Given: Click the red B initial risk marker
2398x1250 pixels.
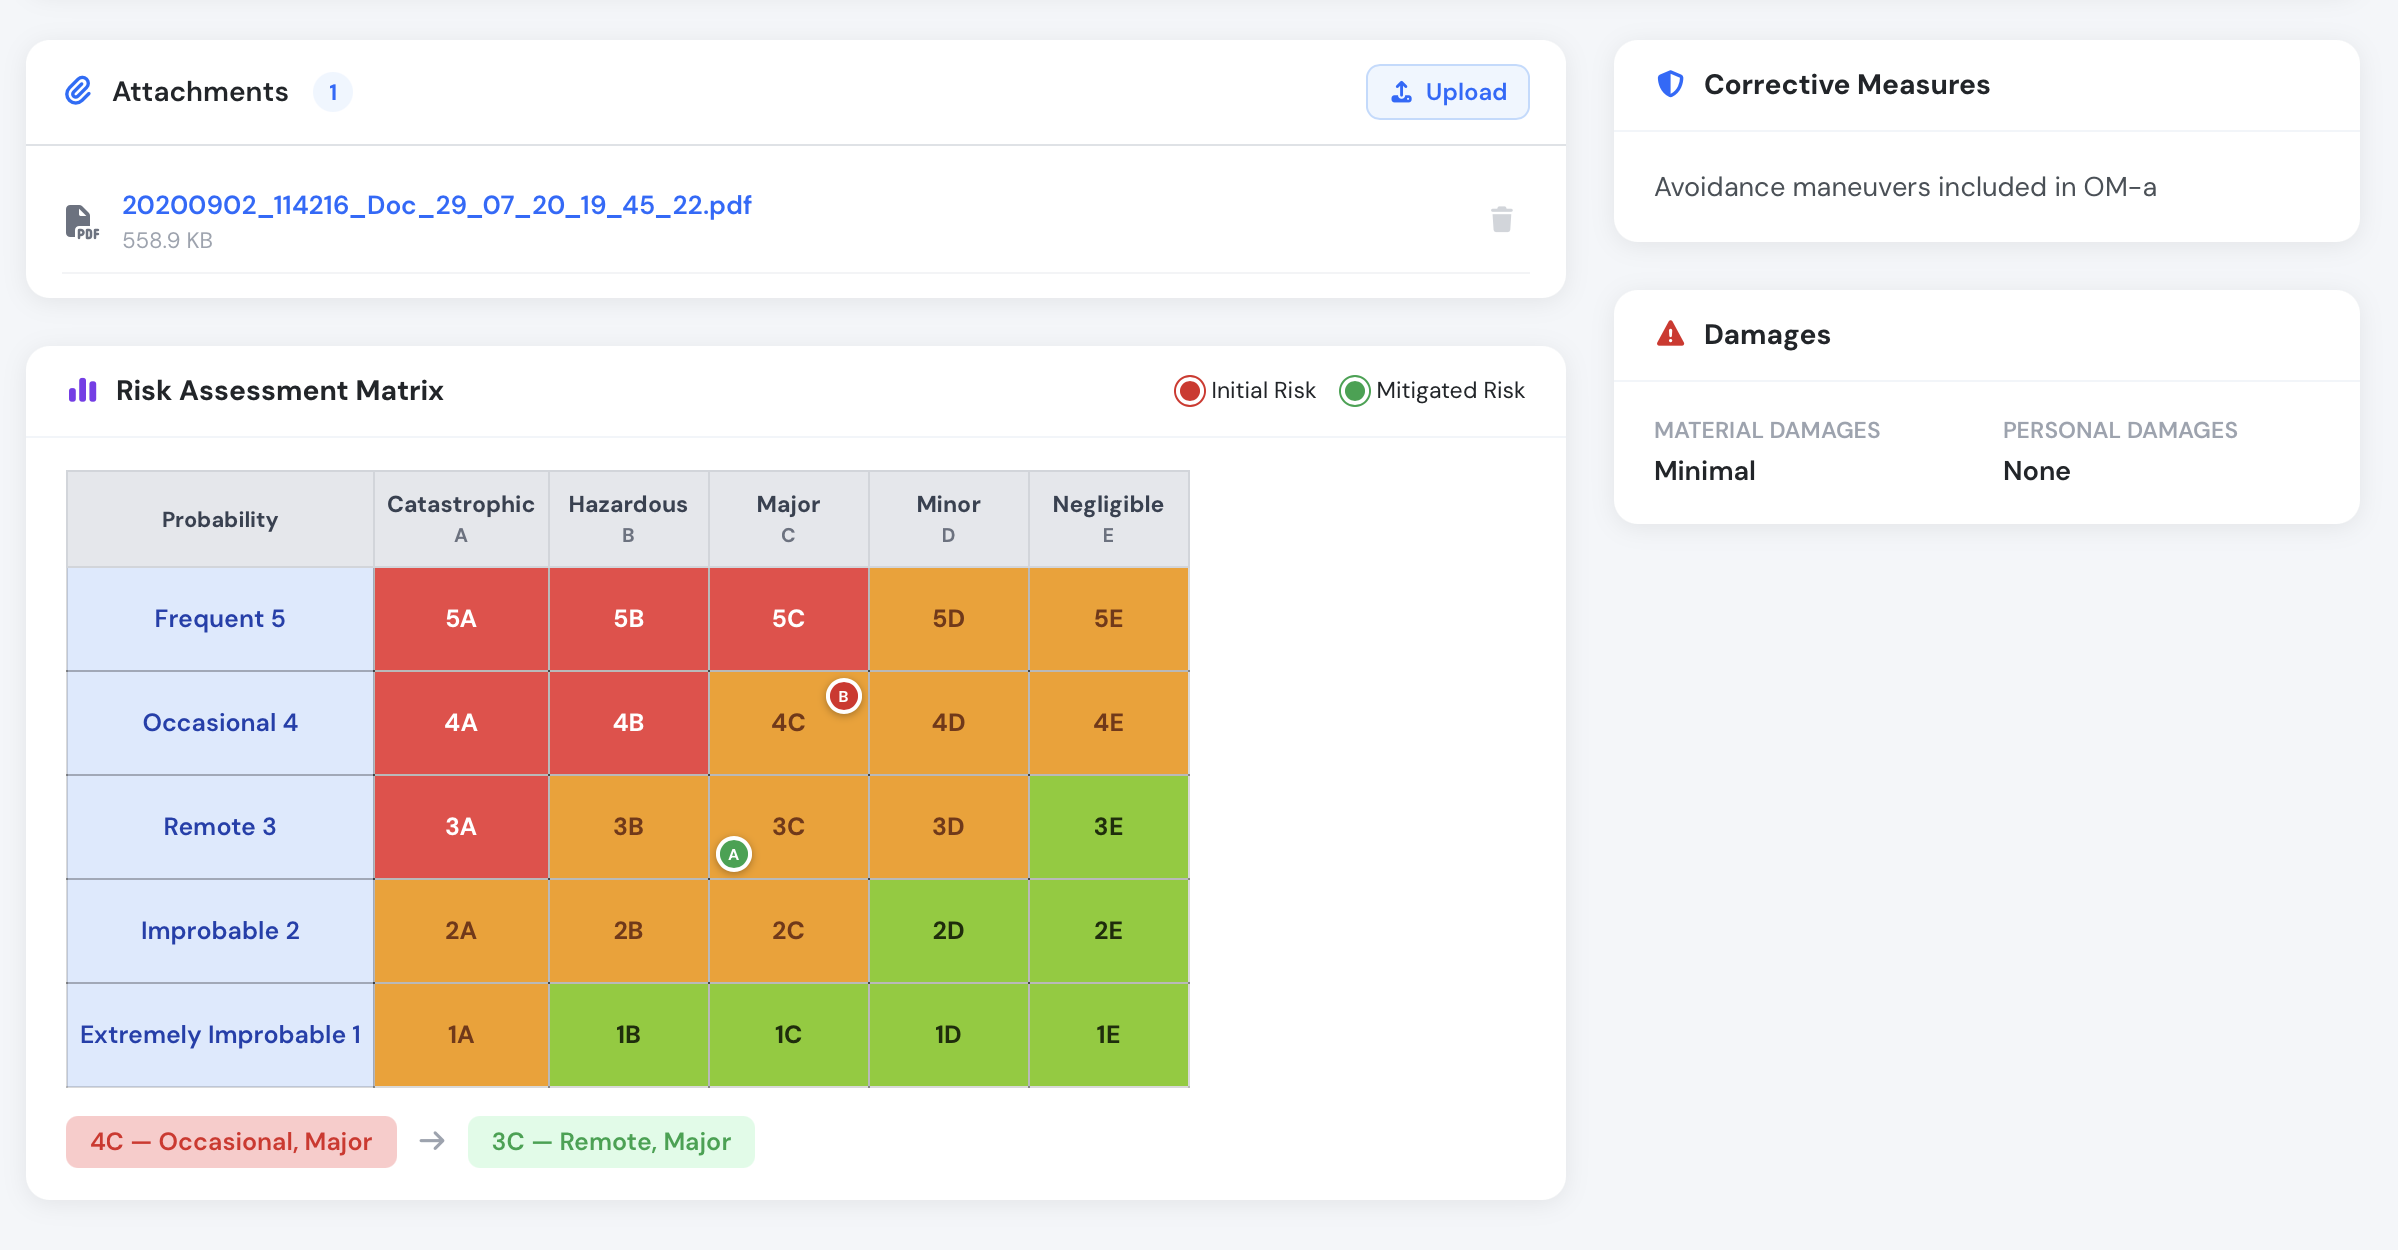Looking at the screenshot, I should (843, 696).
